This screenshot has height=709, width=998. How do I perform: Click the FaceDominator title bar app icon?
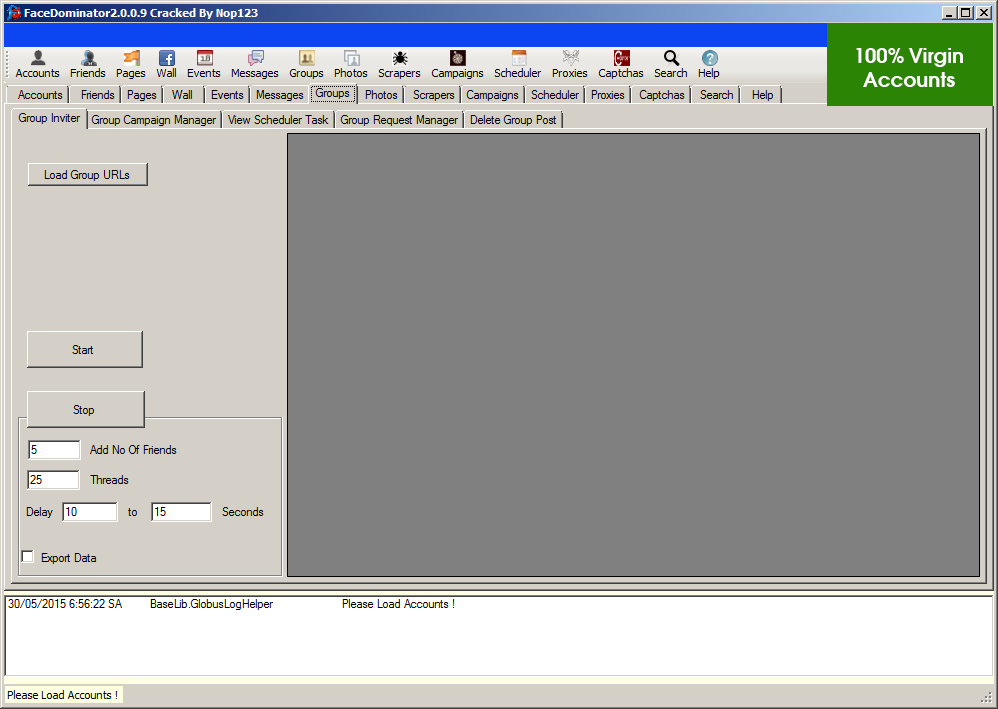point(13,13)
